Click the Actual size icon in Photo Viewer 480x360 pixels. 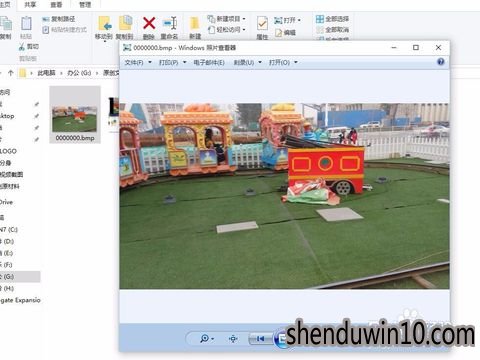coord(233,339)
